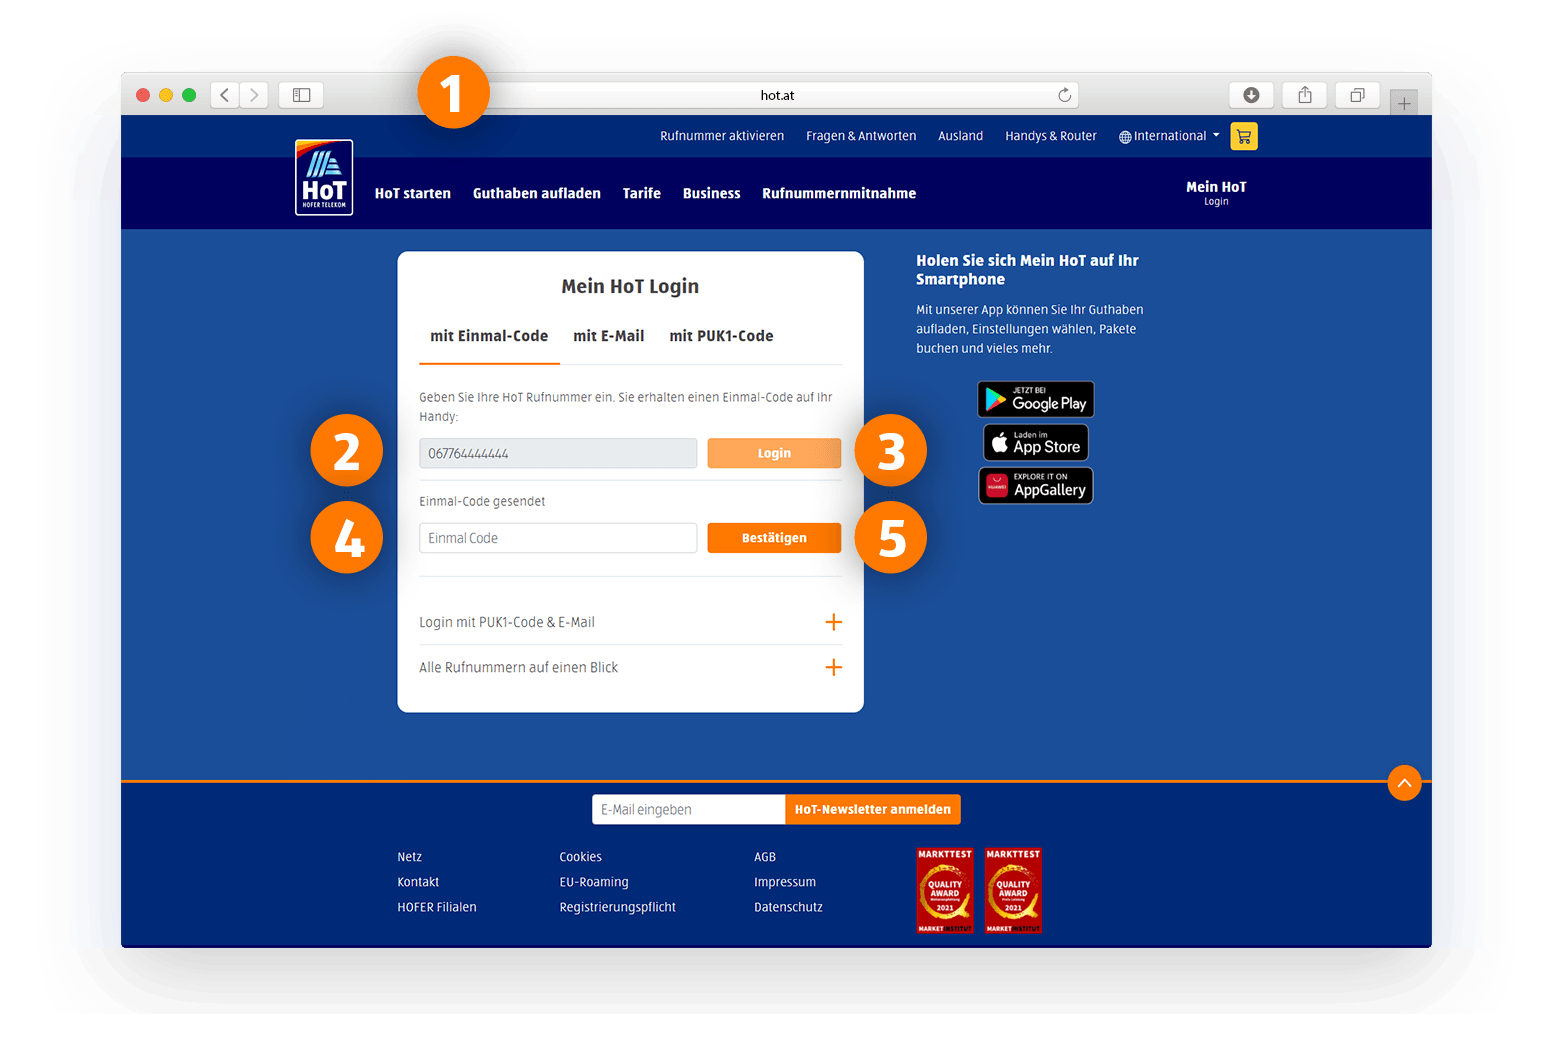Click the App Store badge
This screenshot has width=1559, height=1041.
pos(1036,442)
